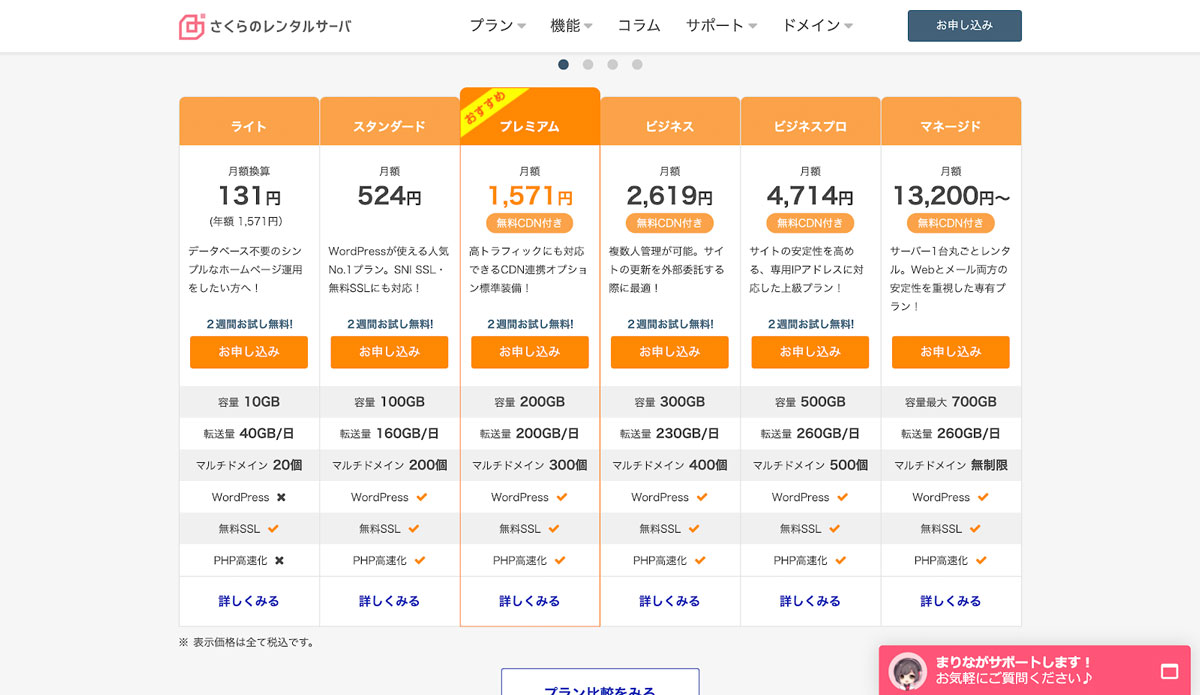Open the chat window icon in support banner
This screenshot has width=1200, height=695.
tap(1169, 671)
